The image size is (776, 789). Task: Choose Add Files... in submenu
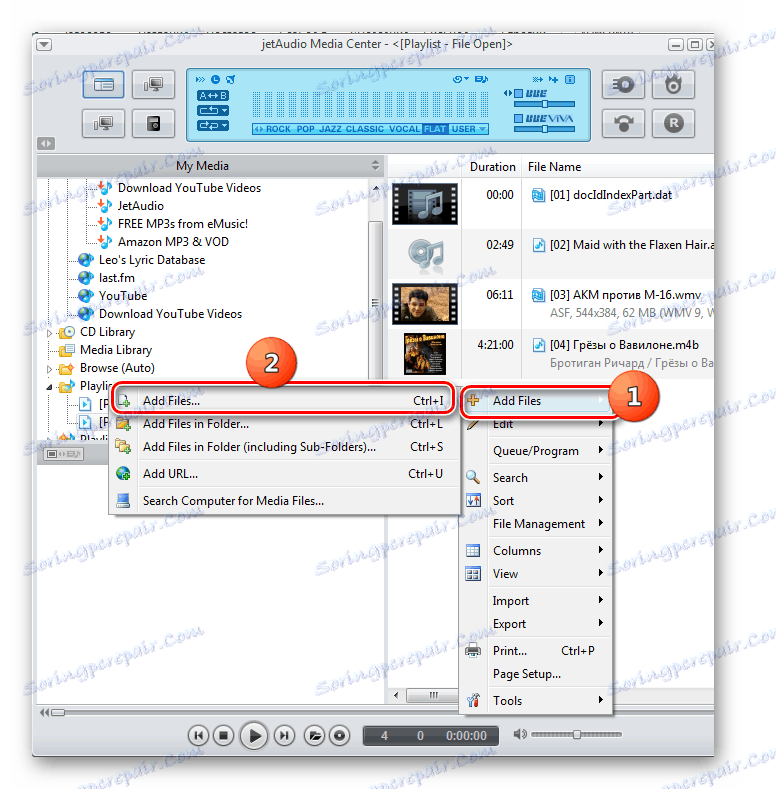[x=283, y=401]
